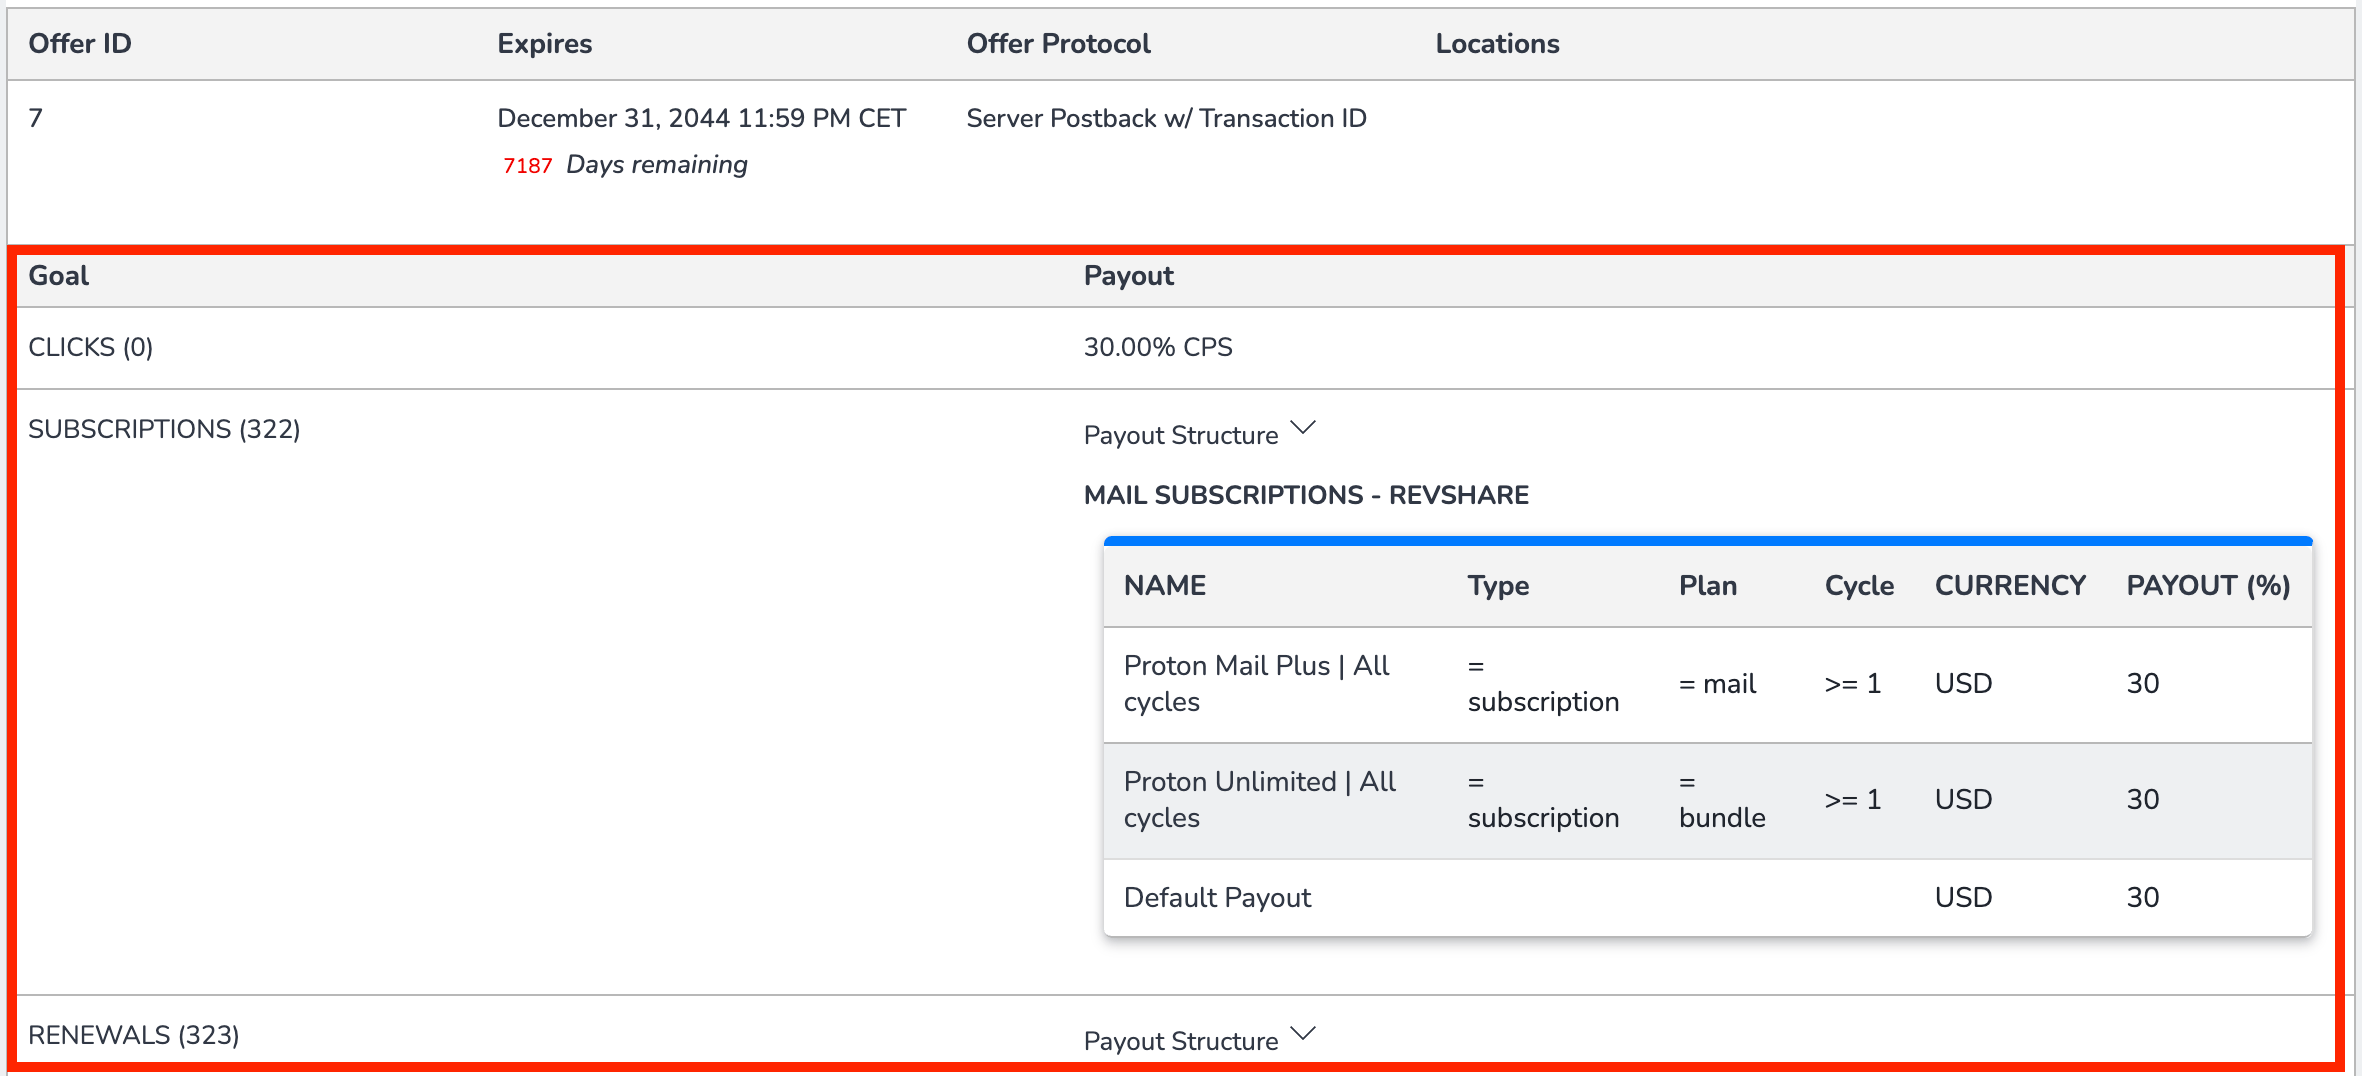This screenshot has width=2362, height=1076.
Task: Click payout 30 in Proton Mail Plus row
Action: [2143, 684]
